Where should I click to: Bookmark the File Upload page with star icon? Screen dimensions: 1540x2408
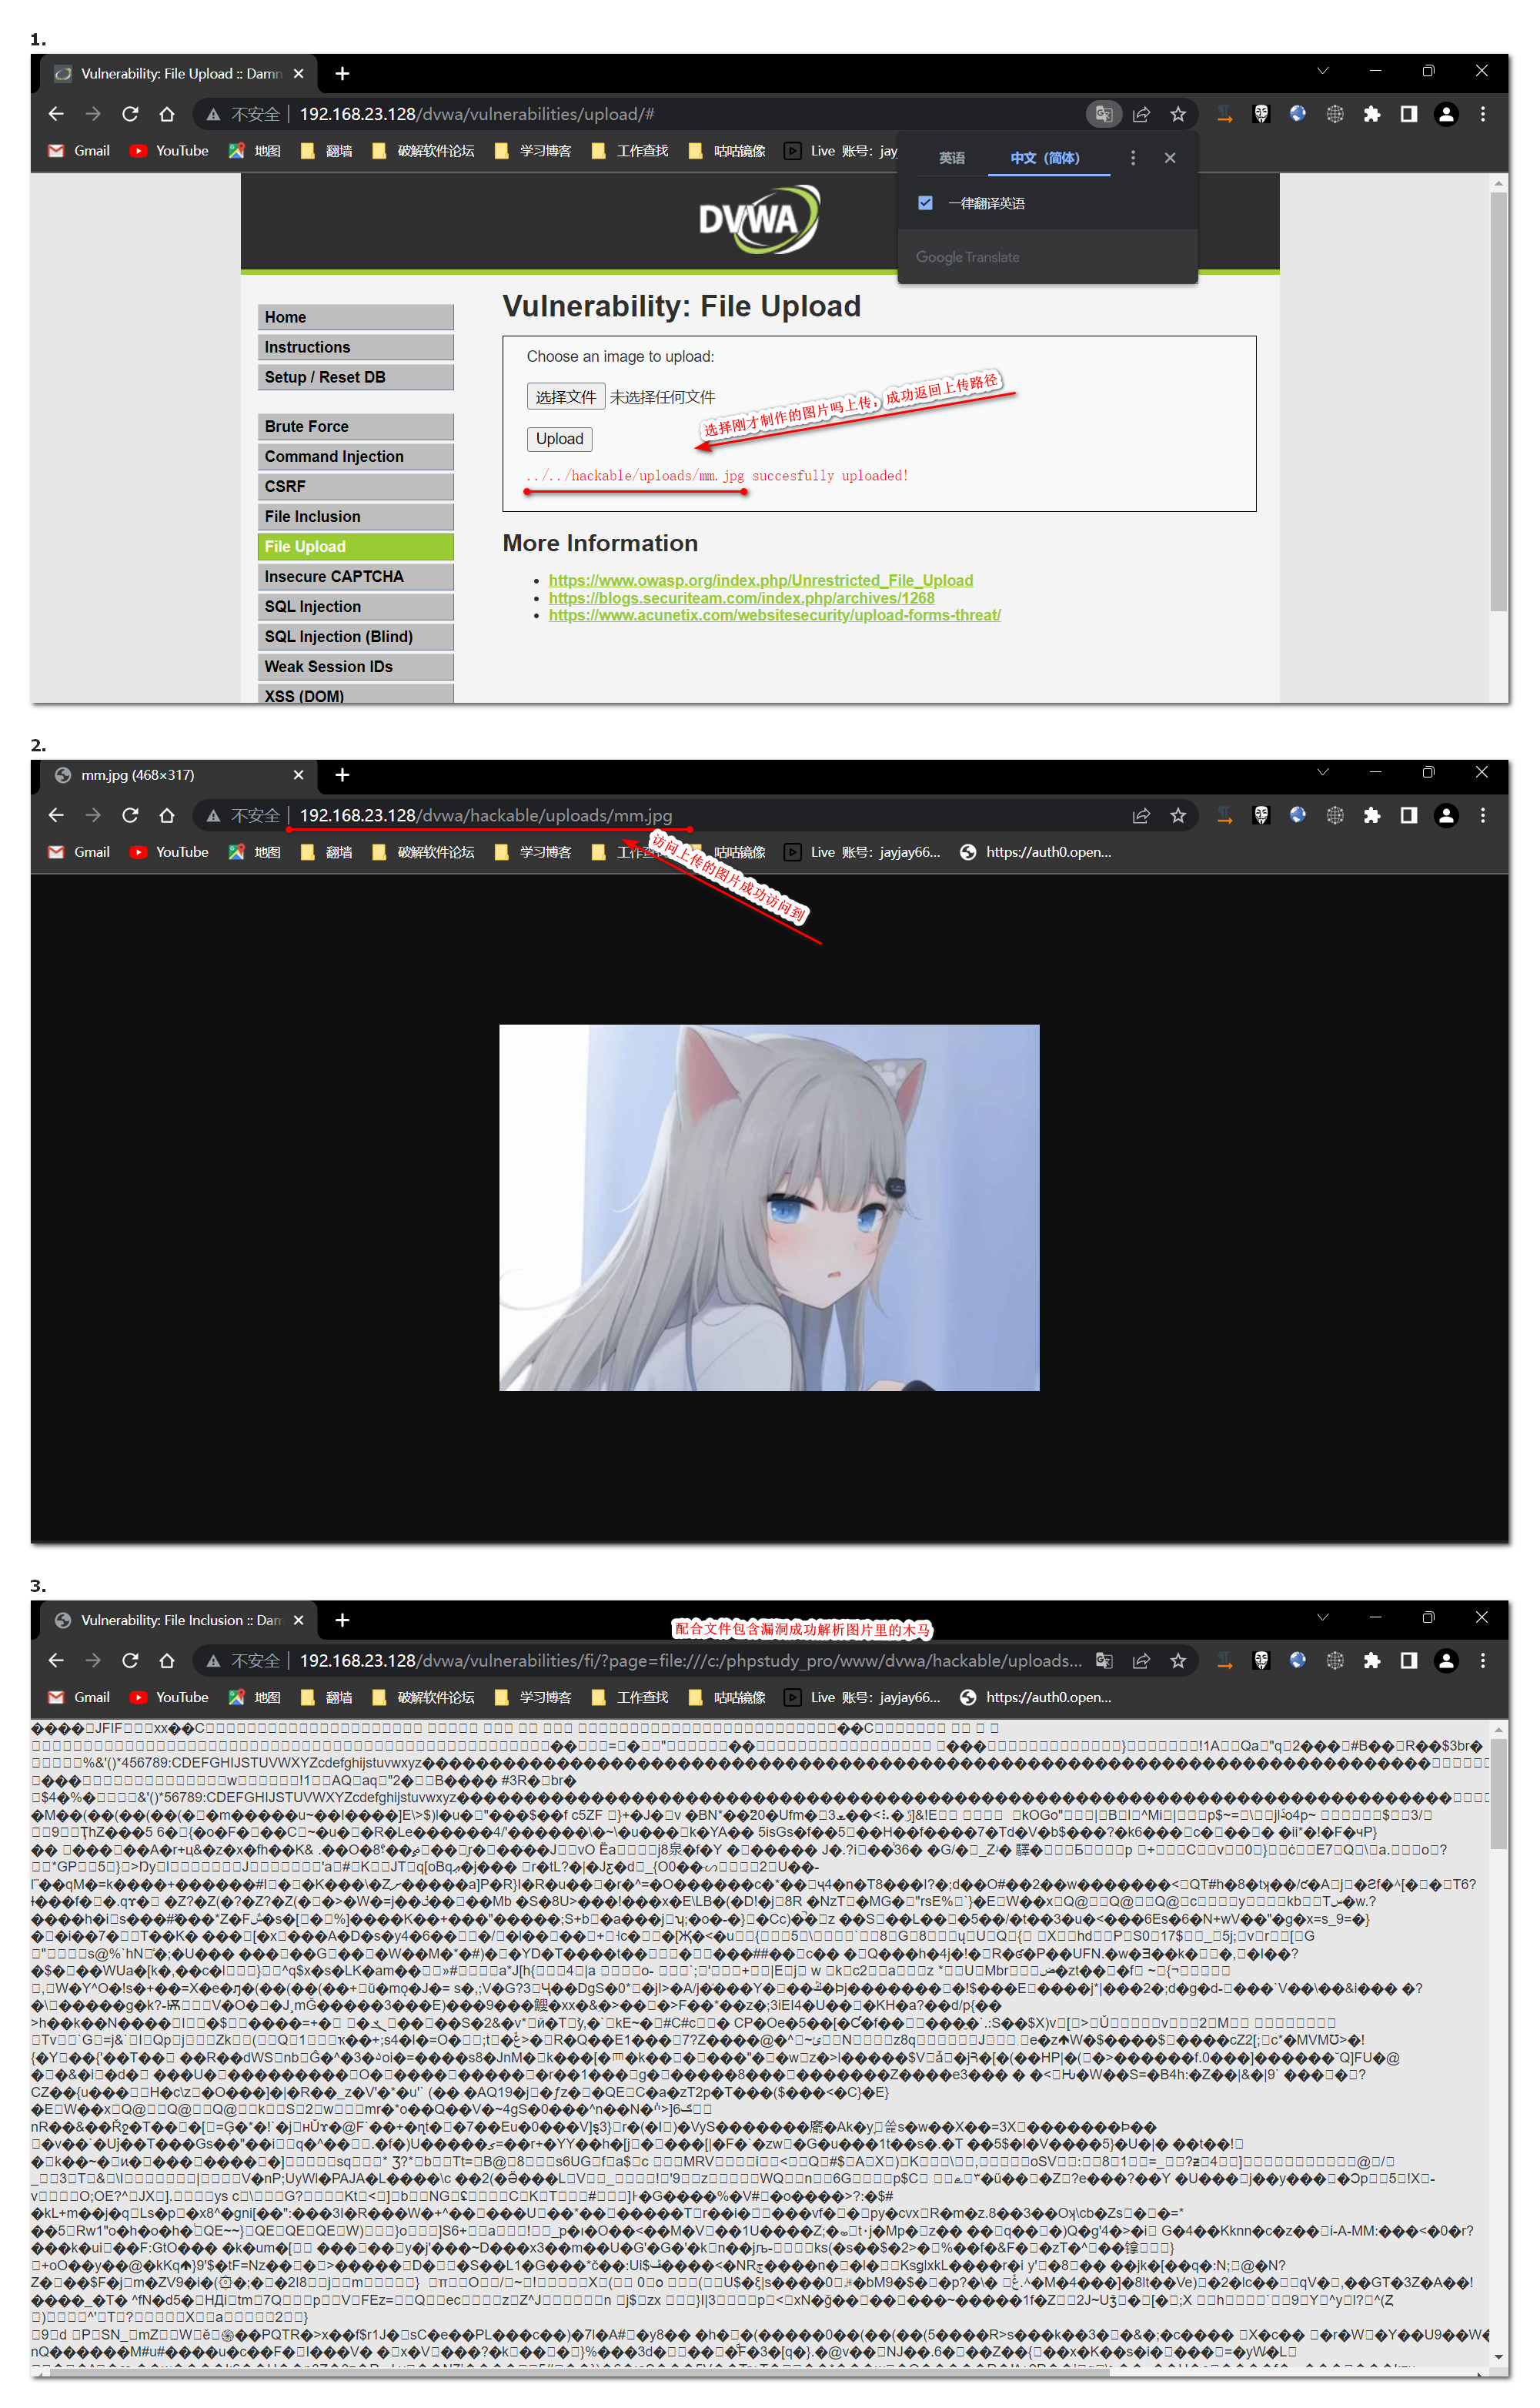1178,114
